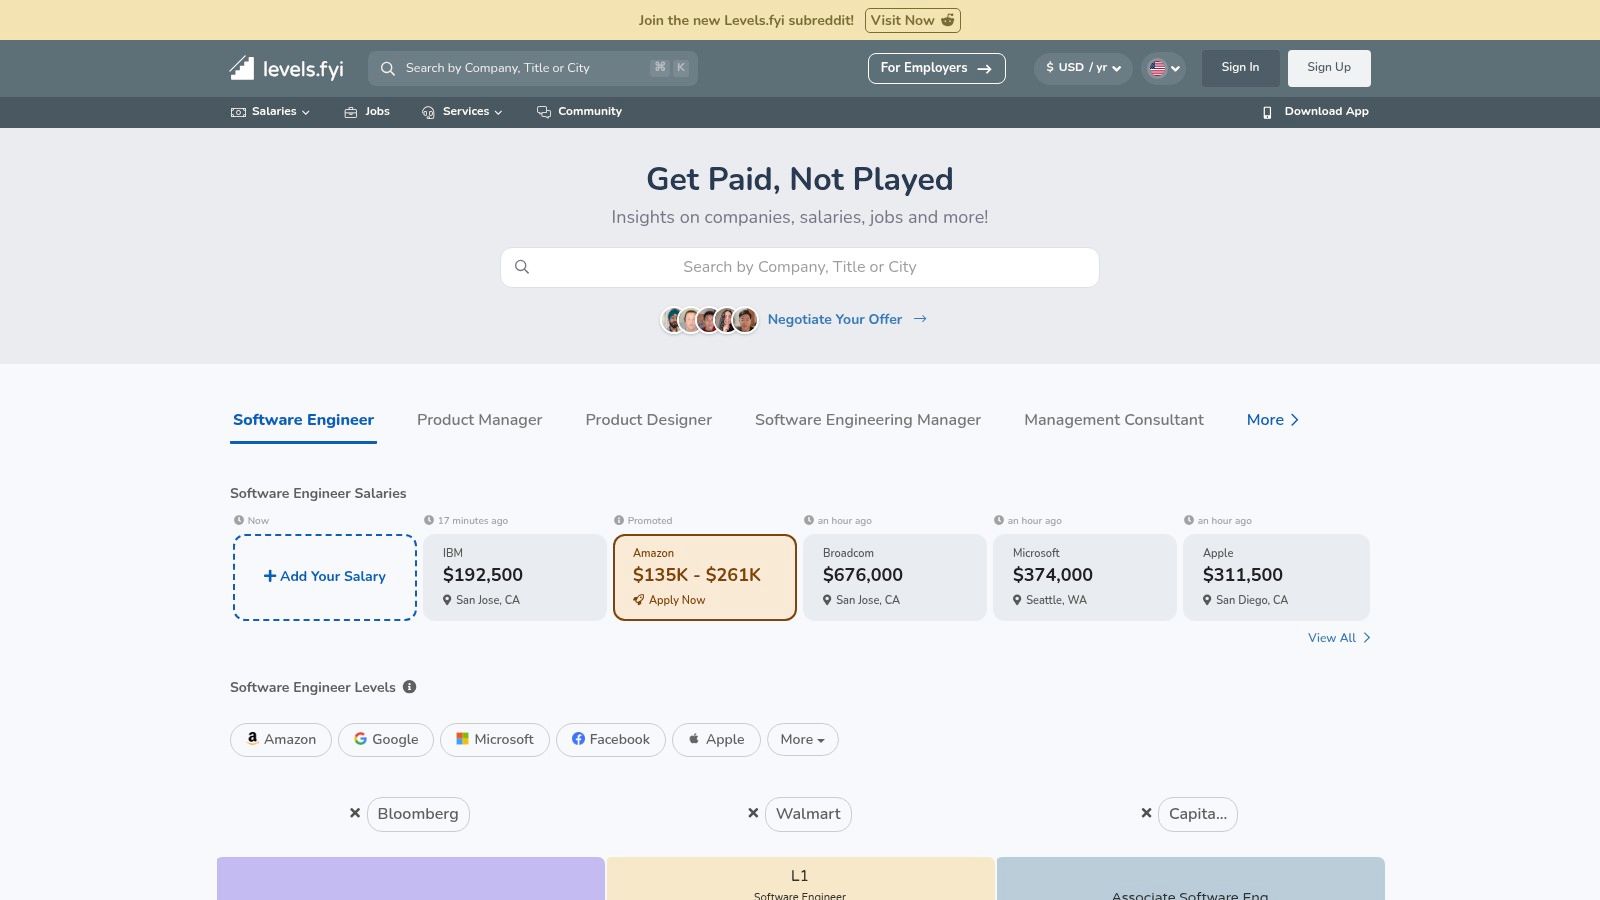Select the Apple company chip
1600x900 pixels.
[x=716, y=740]
